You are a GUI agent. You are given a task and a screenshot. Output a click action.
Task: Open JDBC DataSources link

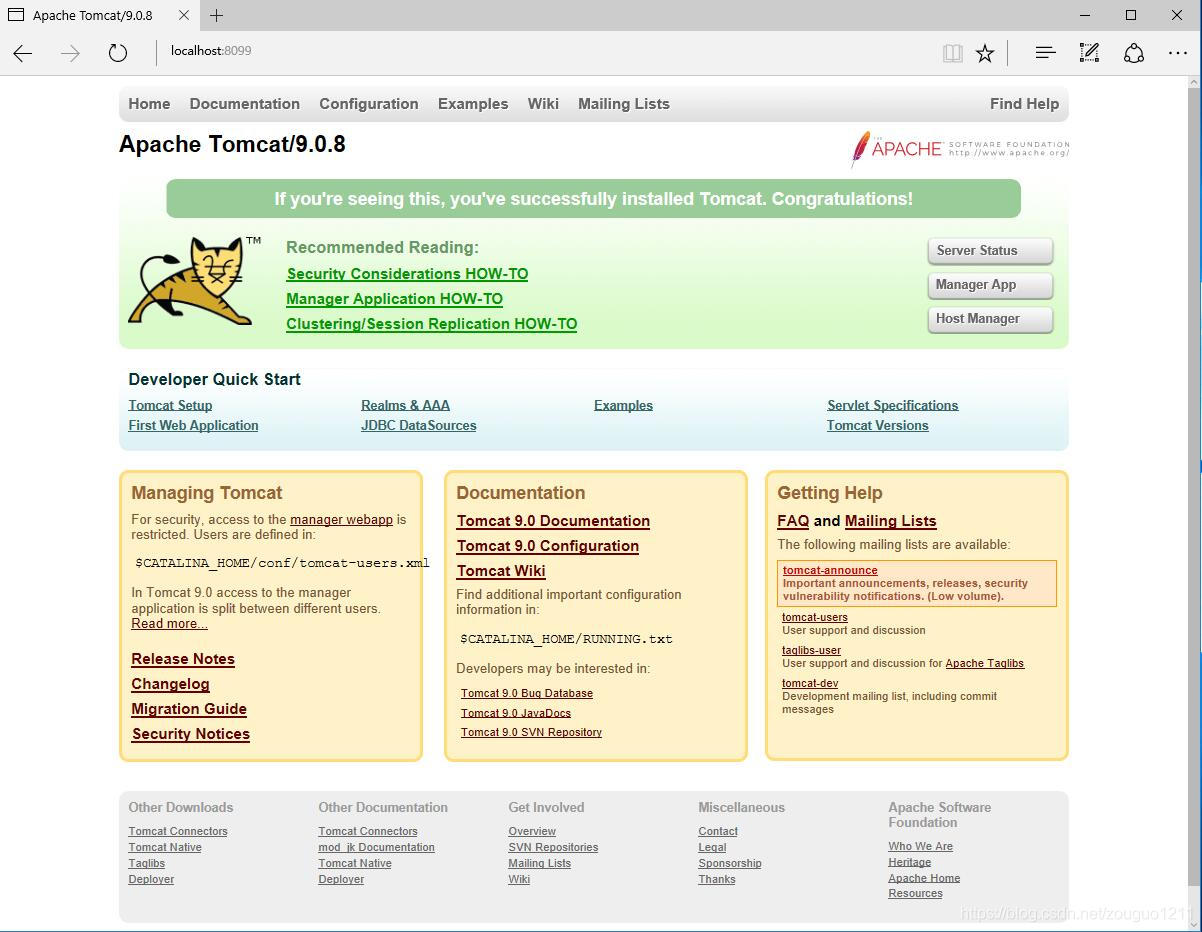418,425
